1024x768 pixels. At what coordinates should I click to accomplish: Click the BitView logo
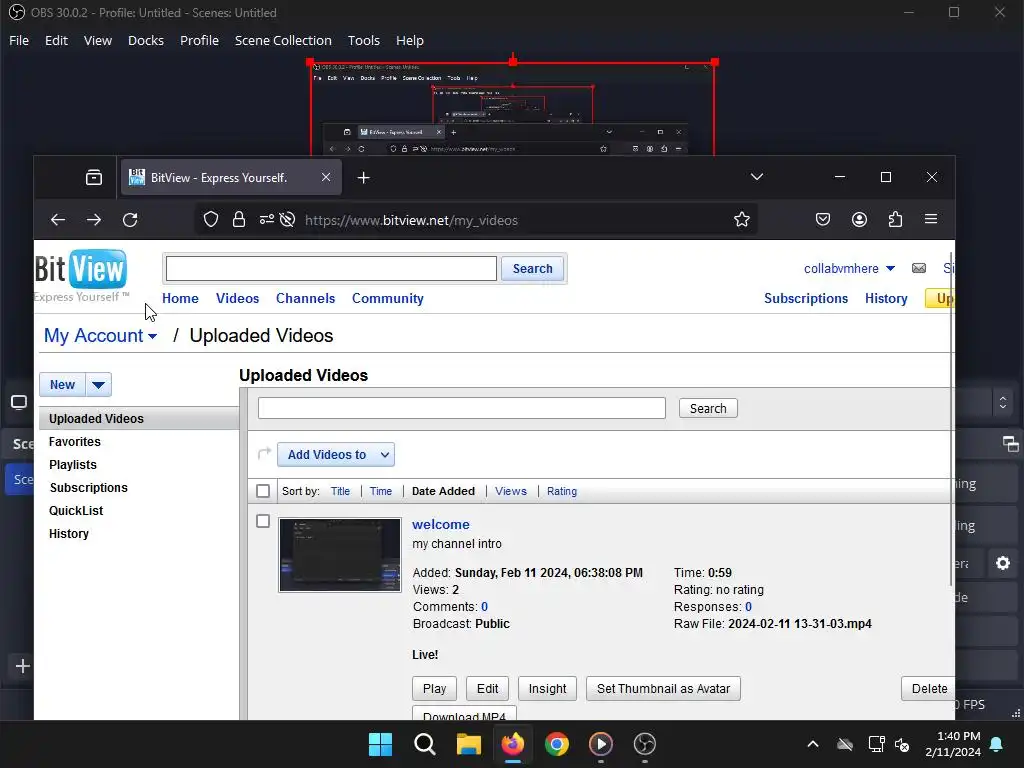tap(81, 276)
